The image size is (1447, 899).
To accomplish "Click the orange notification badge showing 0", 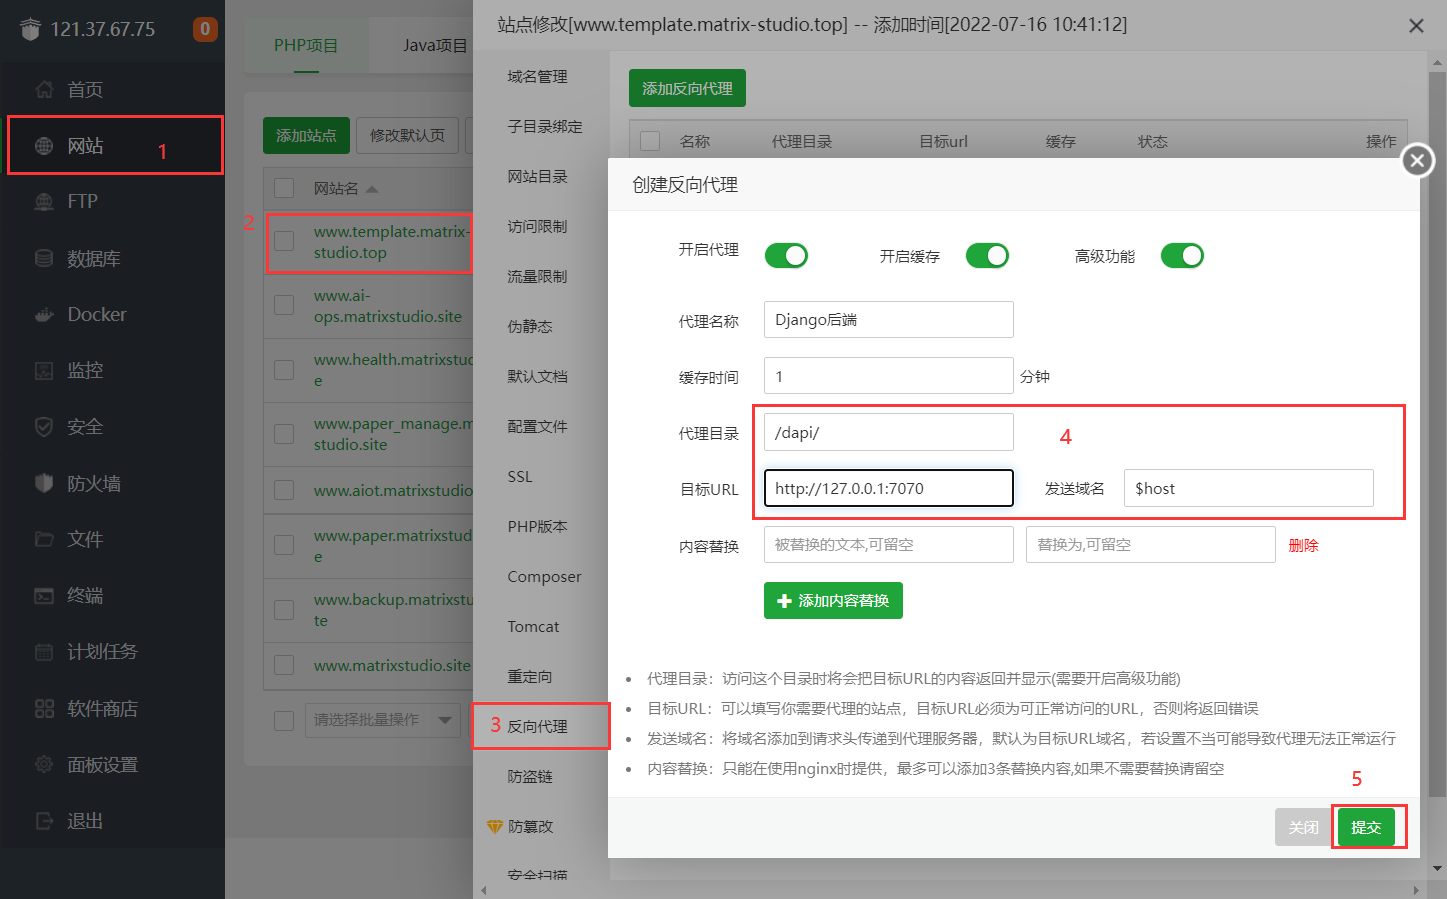I will [x=205, y=29].
